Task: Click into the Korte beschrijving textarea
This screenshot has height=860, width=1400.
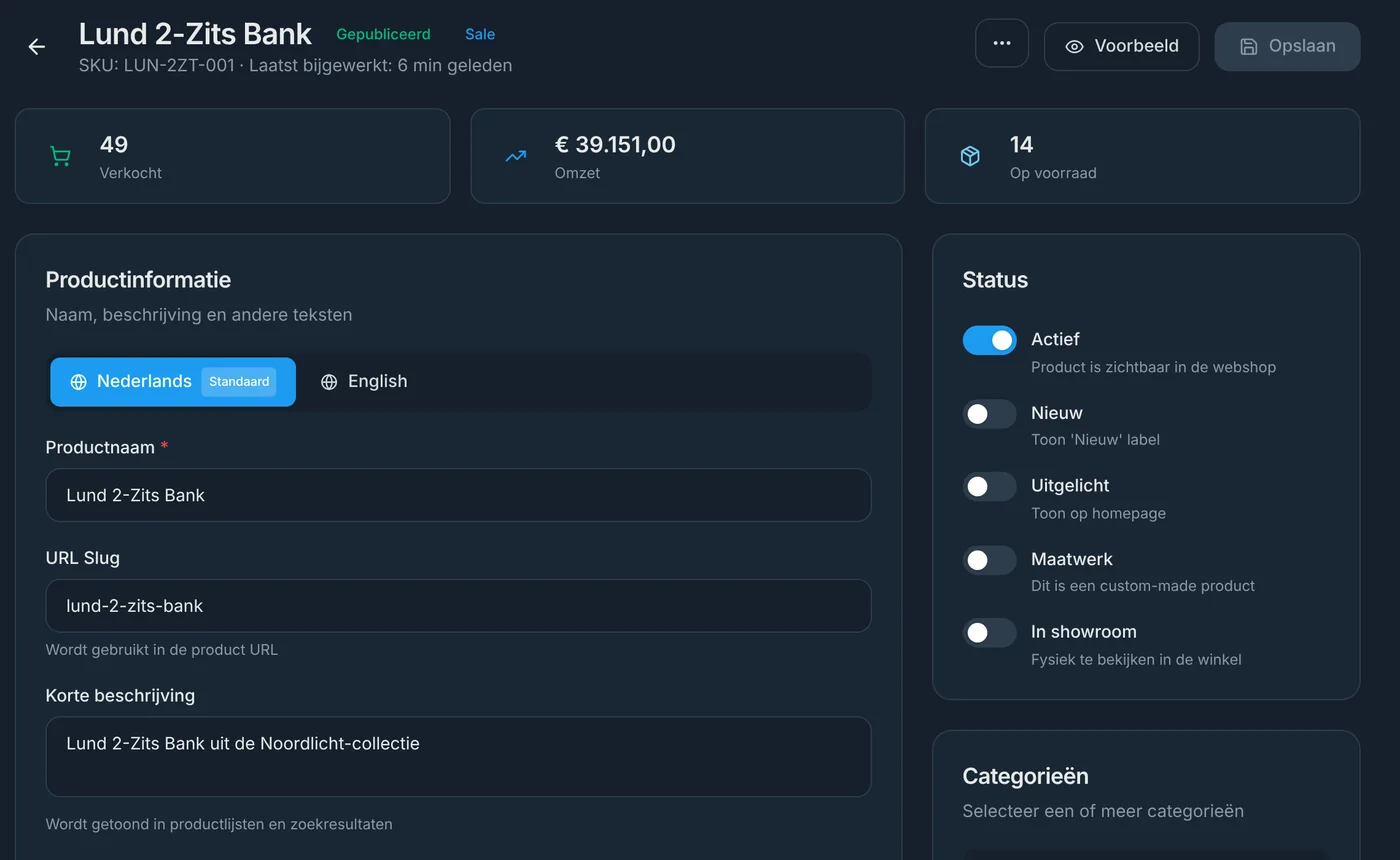Action: 458,757
